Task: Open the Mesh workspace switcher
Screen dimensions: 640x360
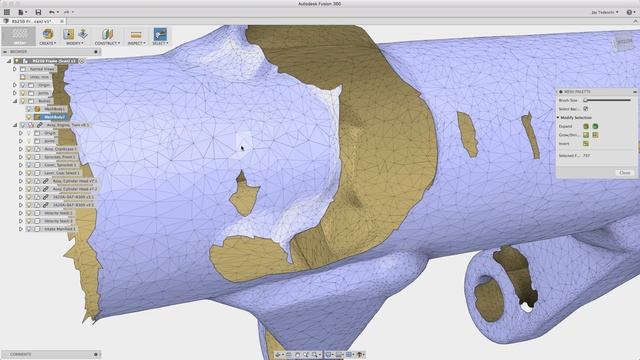Action: point(19,36)
